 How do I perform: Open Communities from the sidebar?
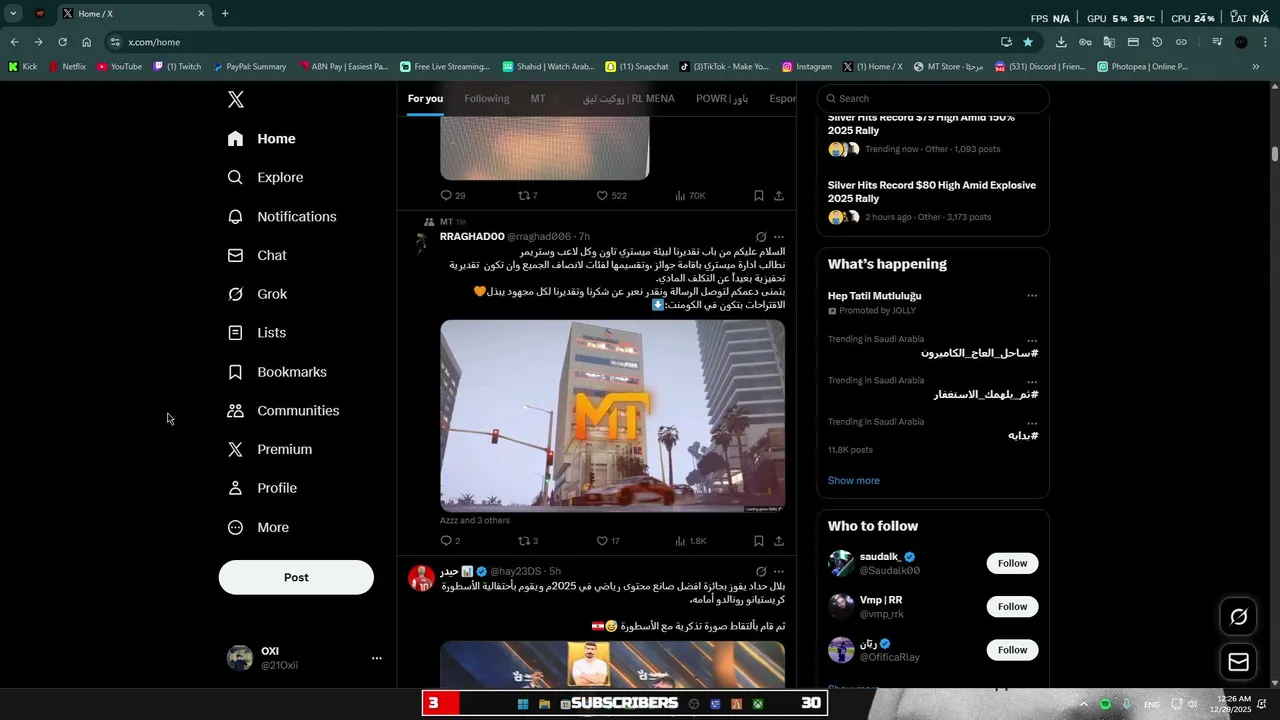(x=283, y=411)
